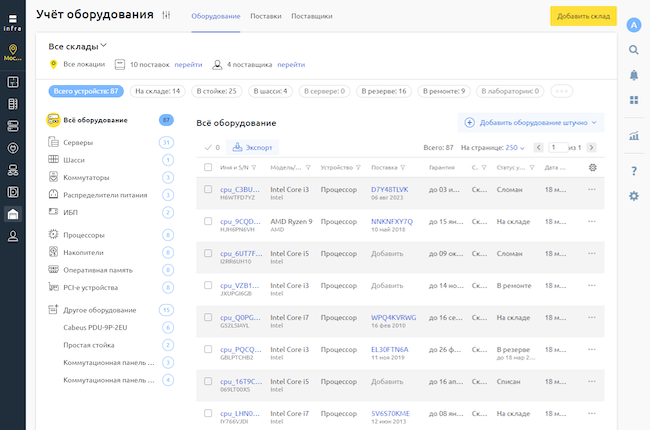Filter by В ремонте: 9 pill
650x430 pixels.
(444, 91)
